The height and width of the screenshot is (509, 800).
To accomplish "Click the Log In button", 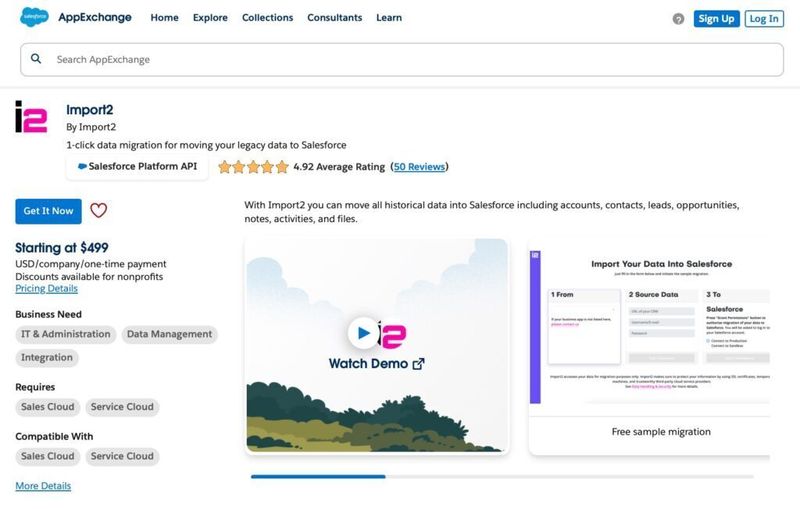I will [764, 19].
